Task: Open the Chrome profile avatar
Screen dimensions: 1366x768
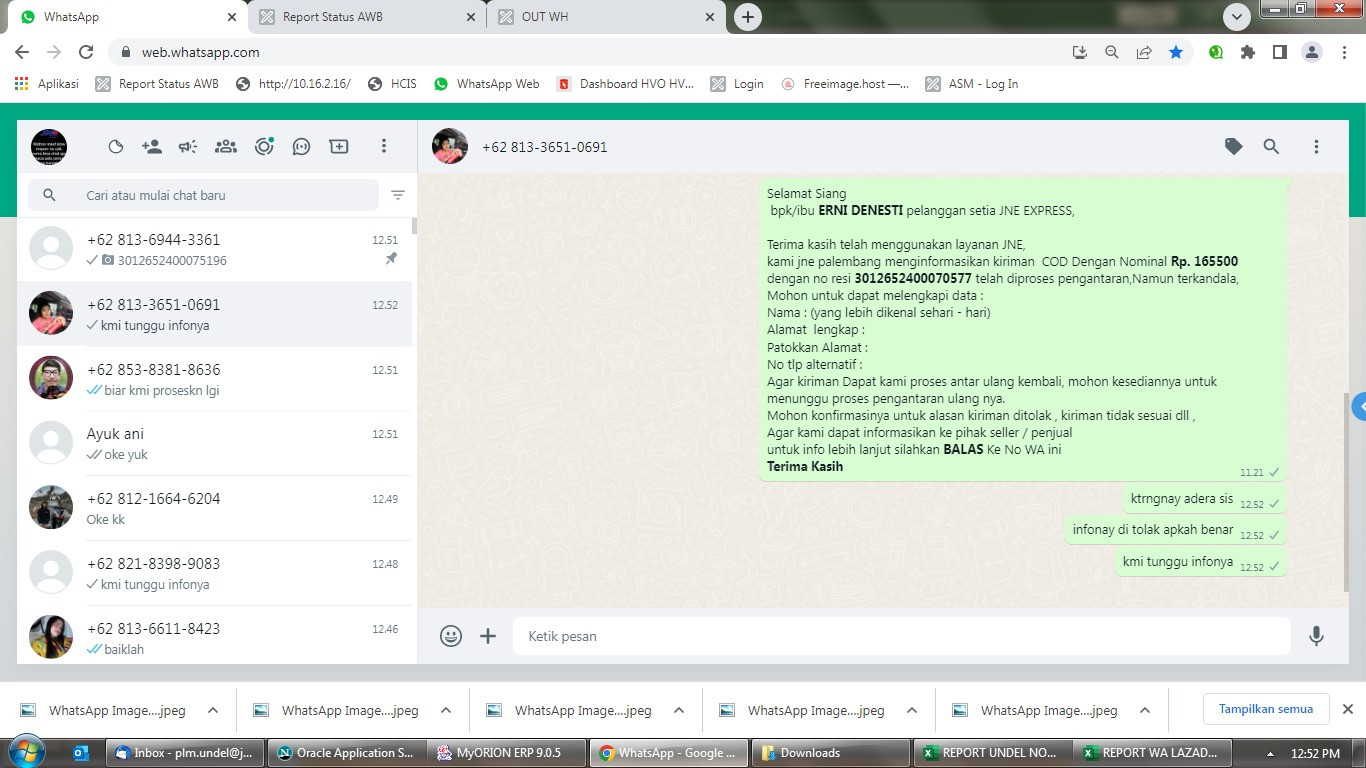Action: pos(1312,52)
